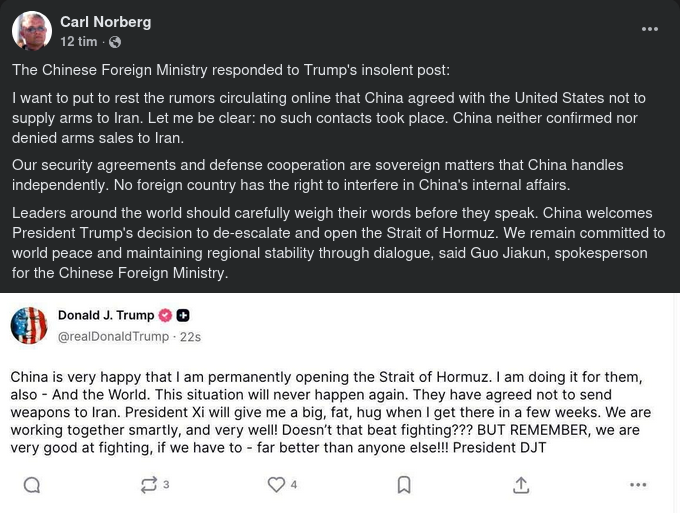Click the reply speech bubble icon

click(32, 485)
